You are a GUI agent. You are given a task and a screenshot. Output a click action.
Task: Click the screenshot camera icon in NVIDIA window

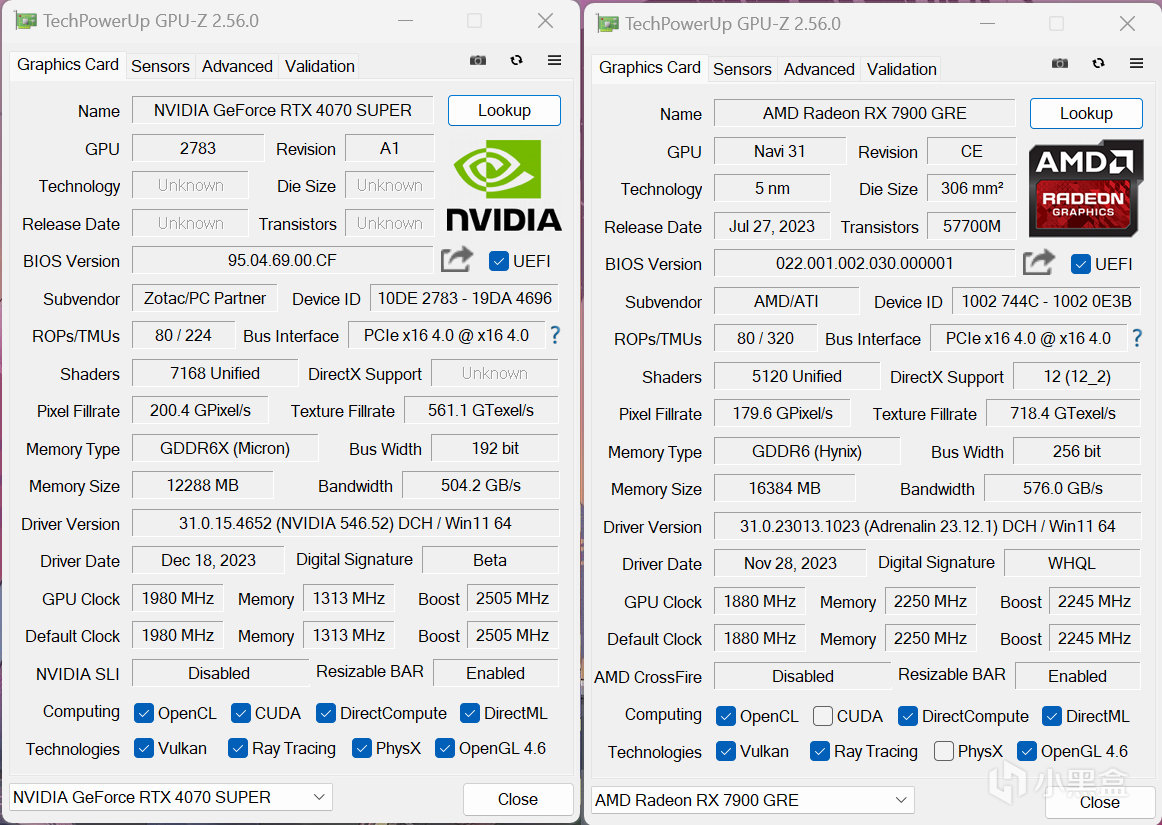477,60
